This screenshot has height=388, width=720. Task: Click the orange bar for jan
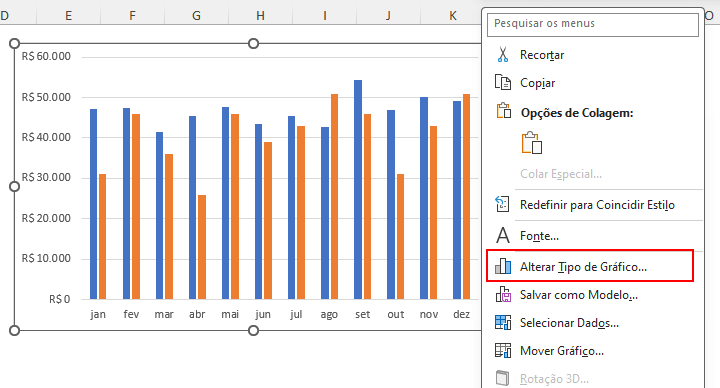tap(103, 237)
